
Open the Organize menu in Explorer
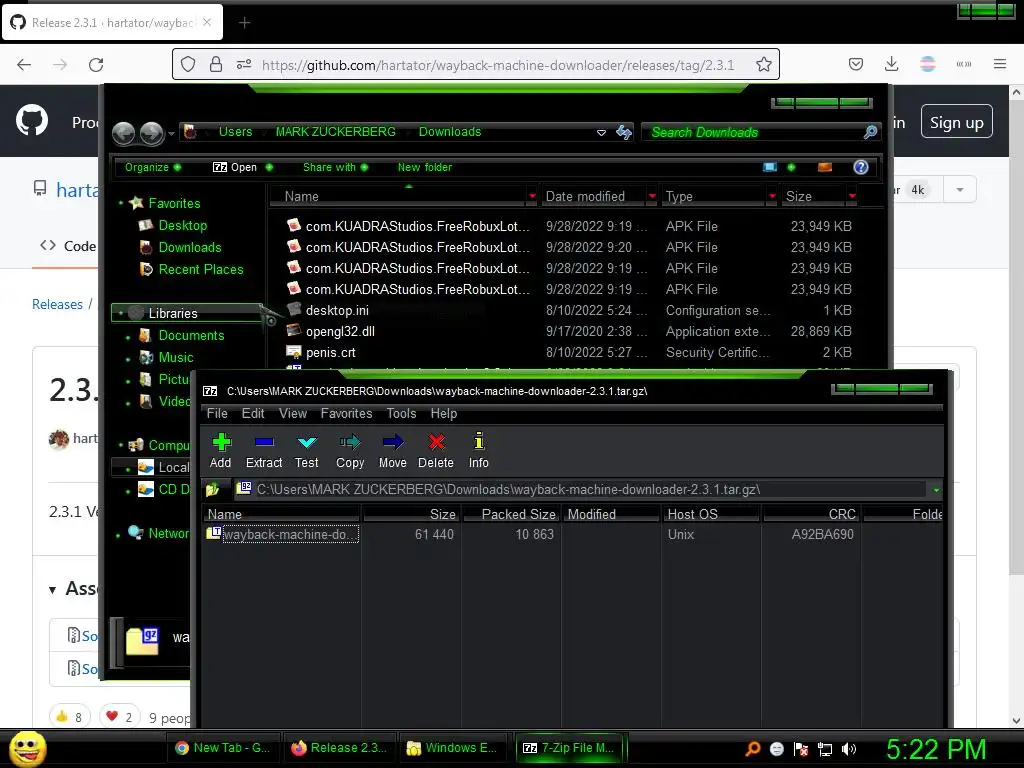pyautogui.click(x=153, y=167)
